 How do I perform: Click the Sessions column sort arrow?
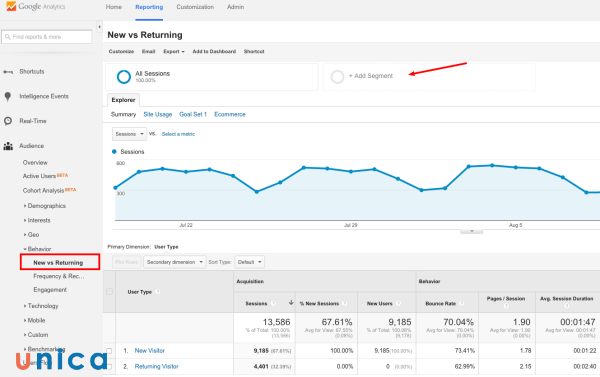(x=291, y=303)
